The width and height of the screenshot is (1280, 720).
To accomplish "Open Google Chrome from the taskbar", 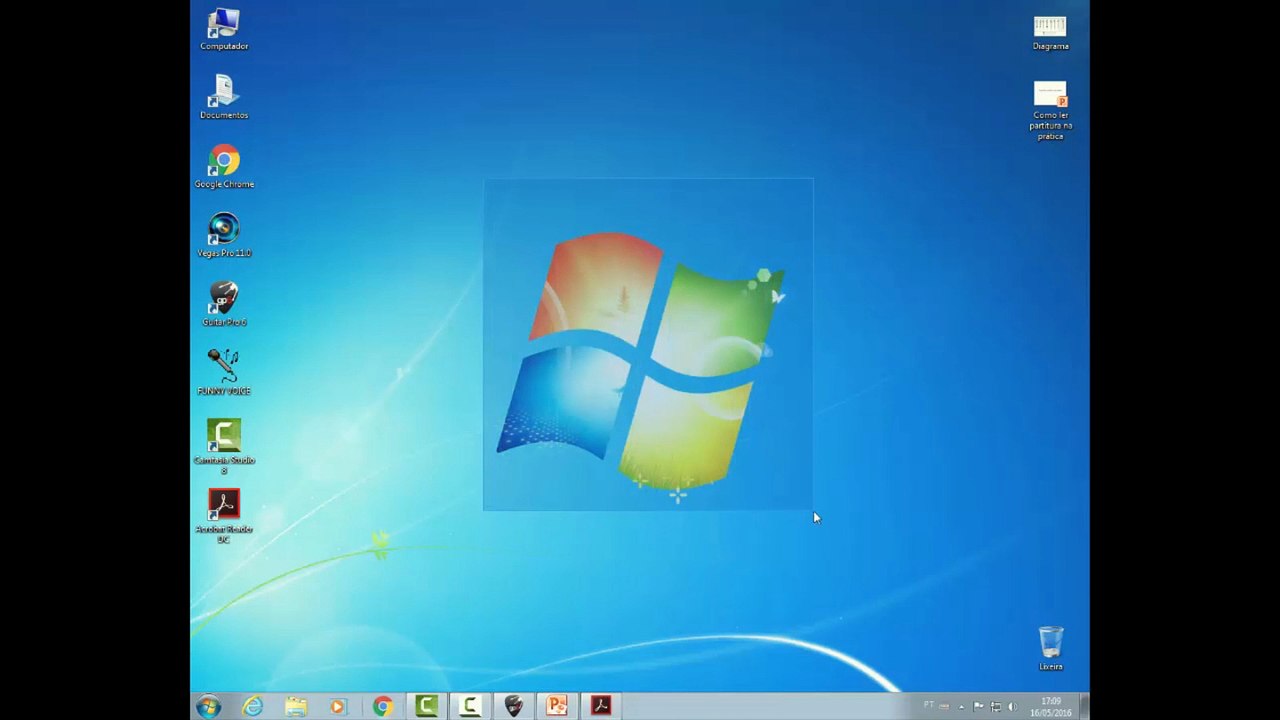I will (382, 706).
